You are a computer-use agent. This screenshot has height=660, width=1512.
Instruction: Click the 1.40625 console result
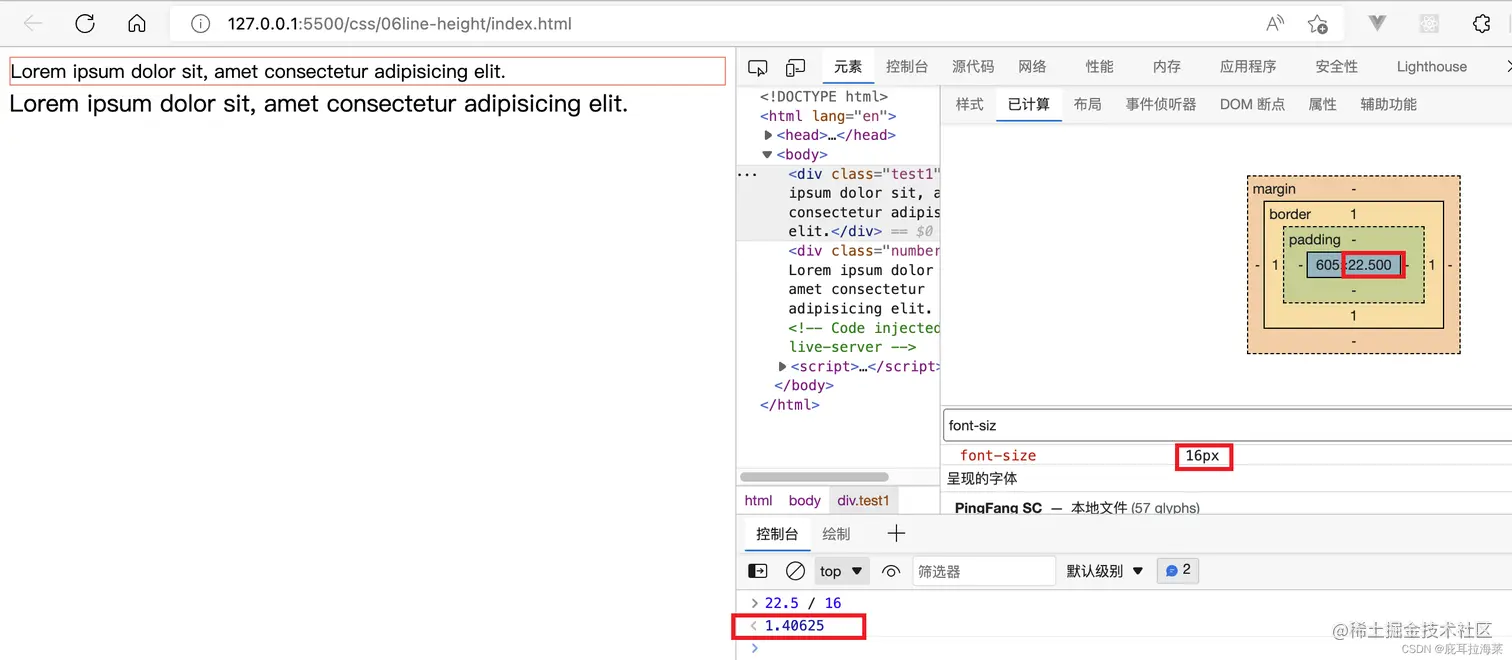pos(794,626)
